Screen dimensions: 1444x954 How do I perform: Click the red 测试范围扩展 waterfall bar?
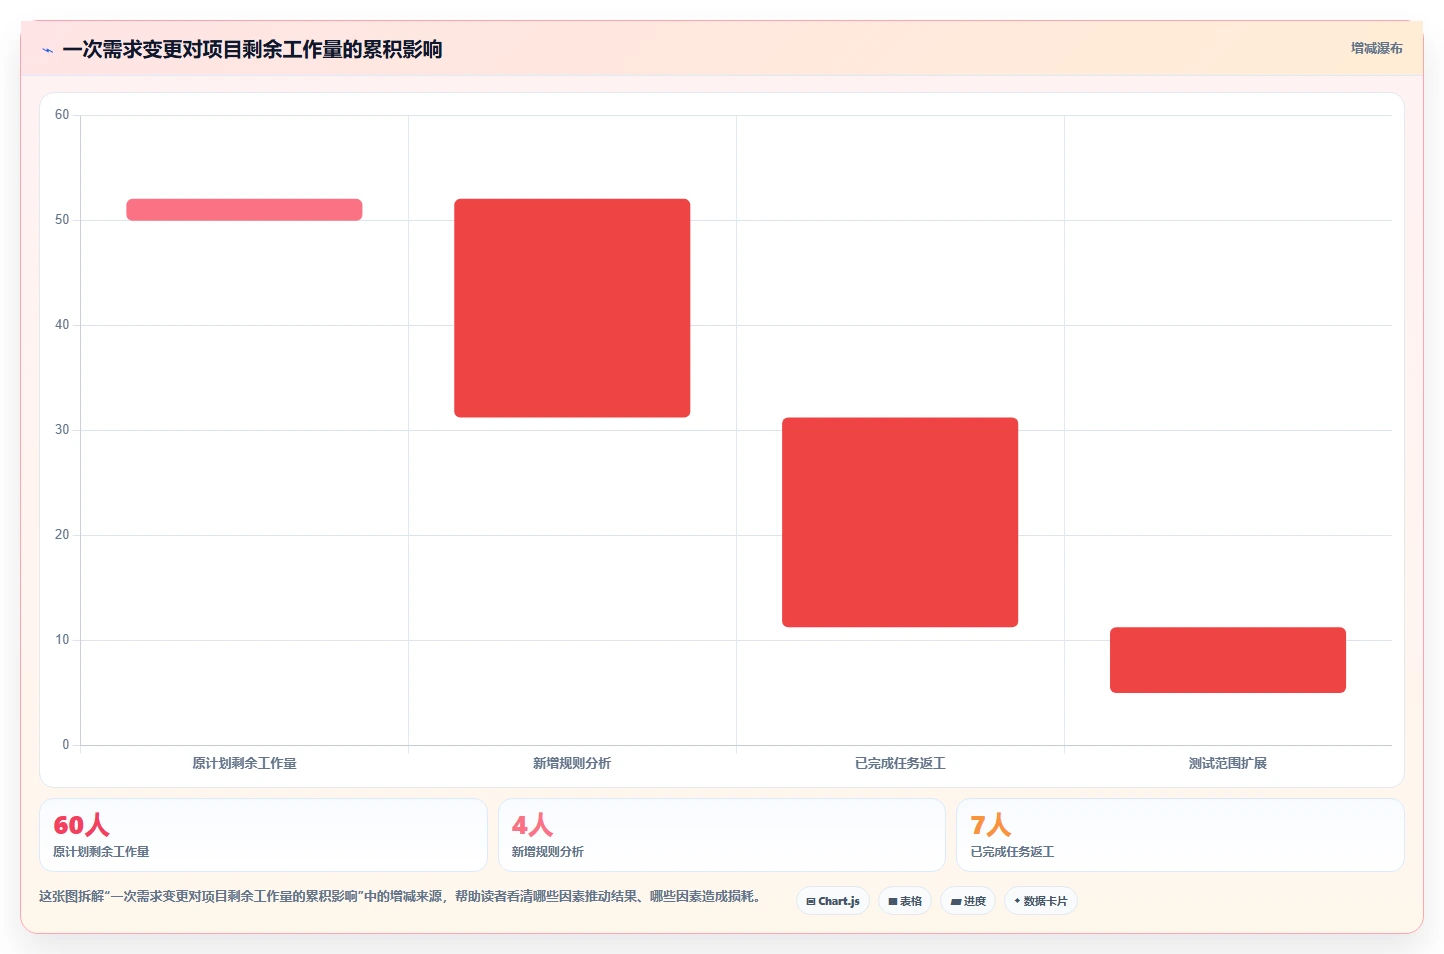[x=1228, y=660]
